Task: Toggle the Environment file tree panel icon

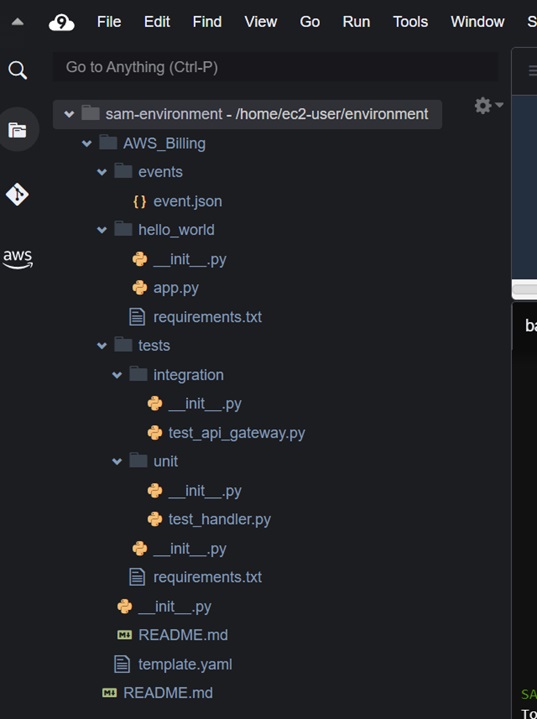Action: (x=17, y=130)
